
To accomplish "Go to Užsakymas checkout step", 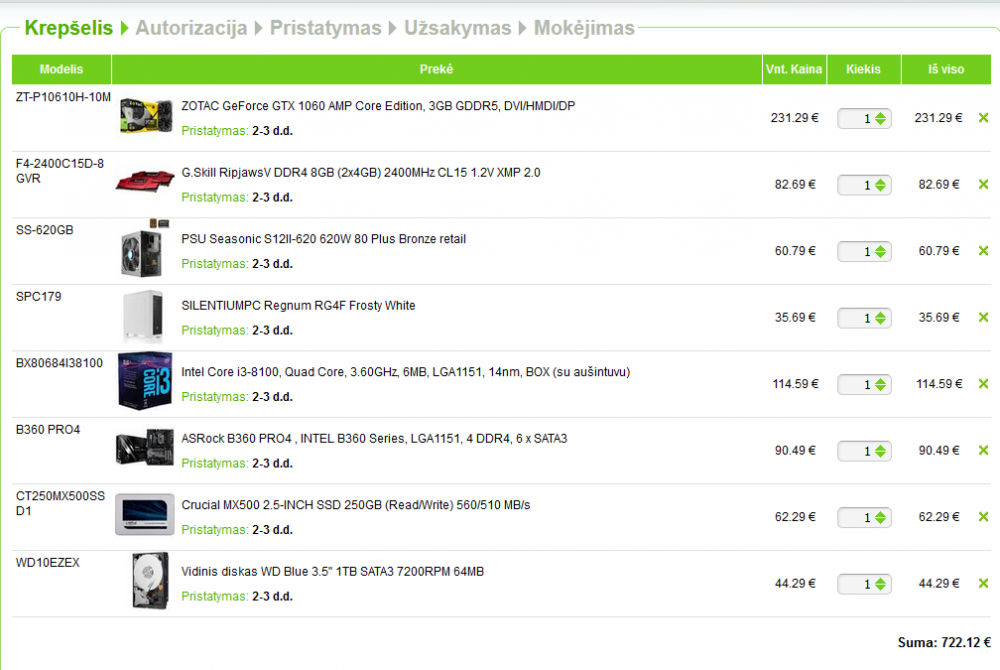I will point(457,27).
